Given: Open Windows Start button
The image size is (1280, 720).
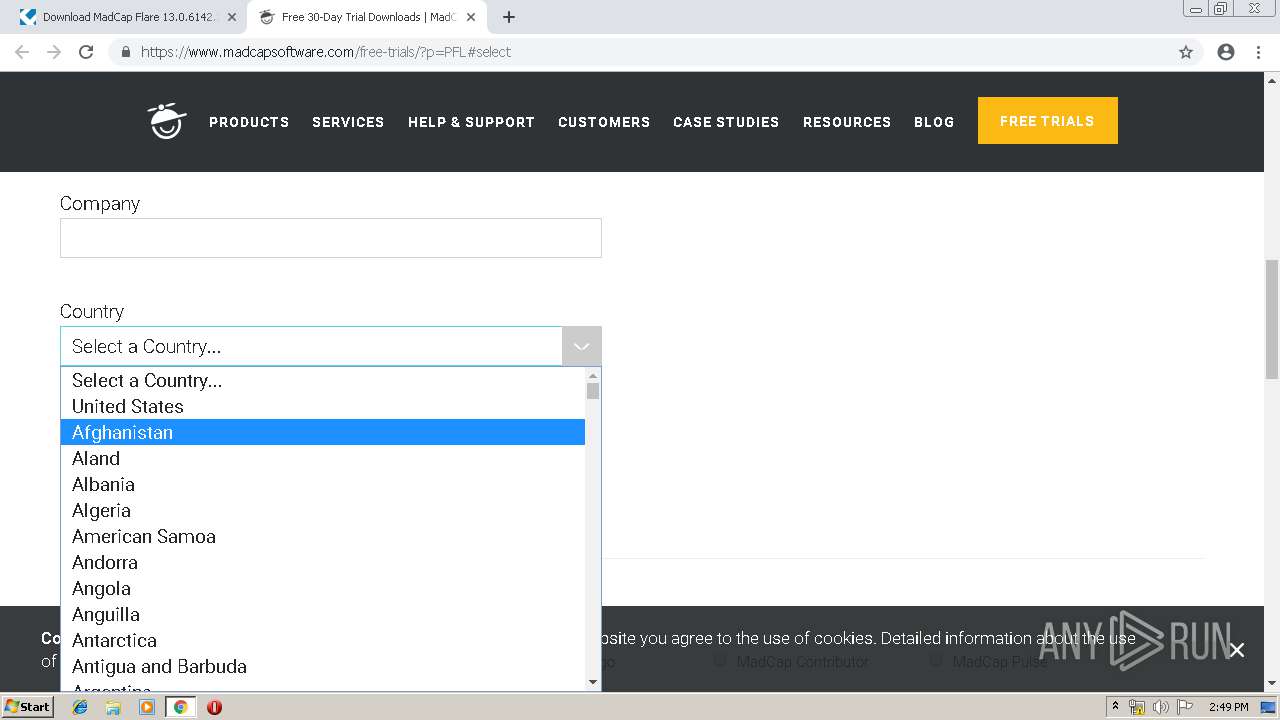Looking at the screenshot, I should (x=28, y=707).
